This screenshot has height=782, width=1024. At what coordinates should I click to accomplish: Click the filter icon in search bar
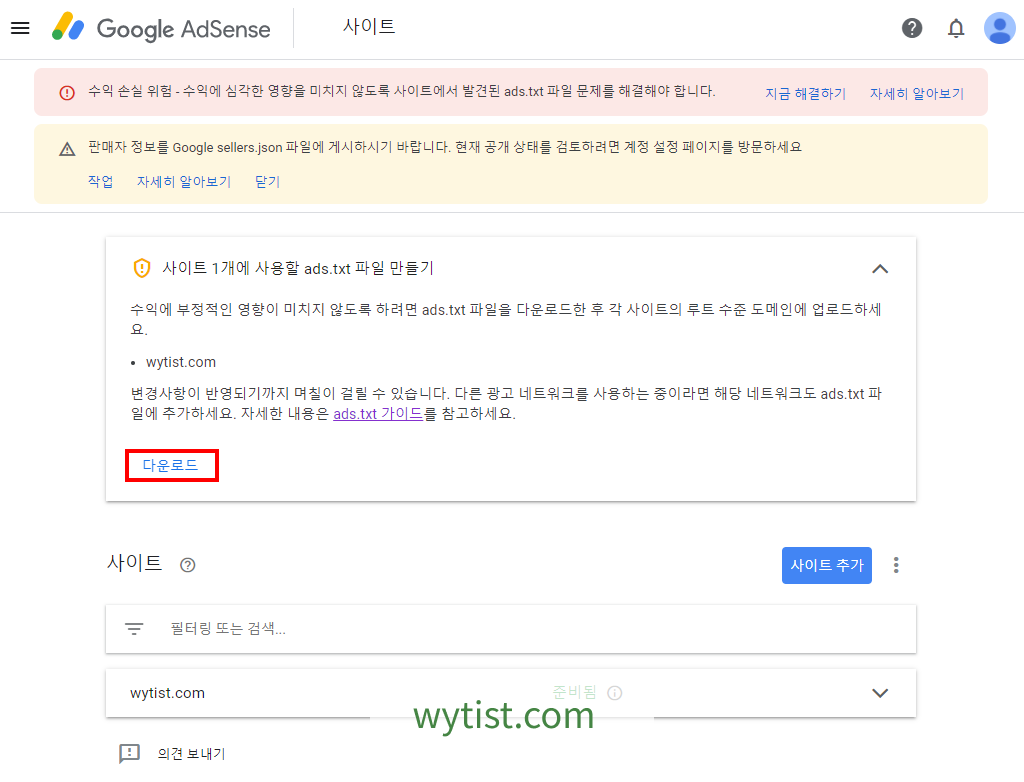click(134, 628)
